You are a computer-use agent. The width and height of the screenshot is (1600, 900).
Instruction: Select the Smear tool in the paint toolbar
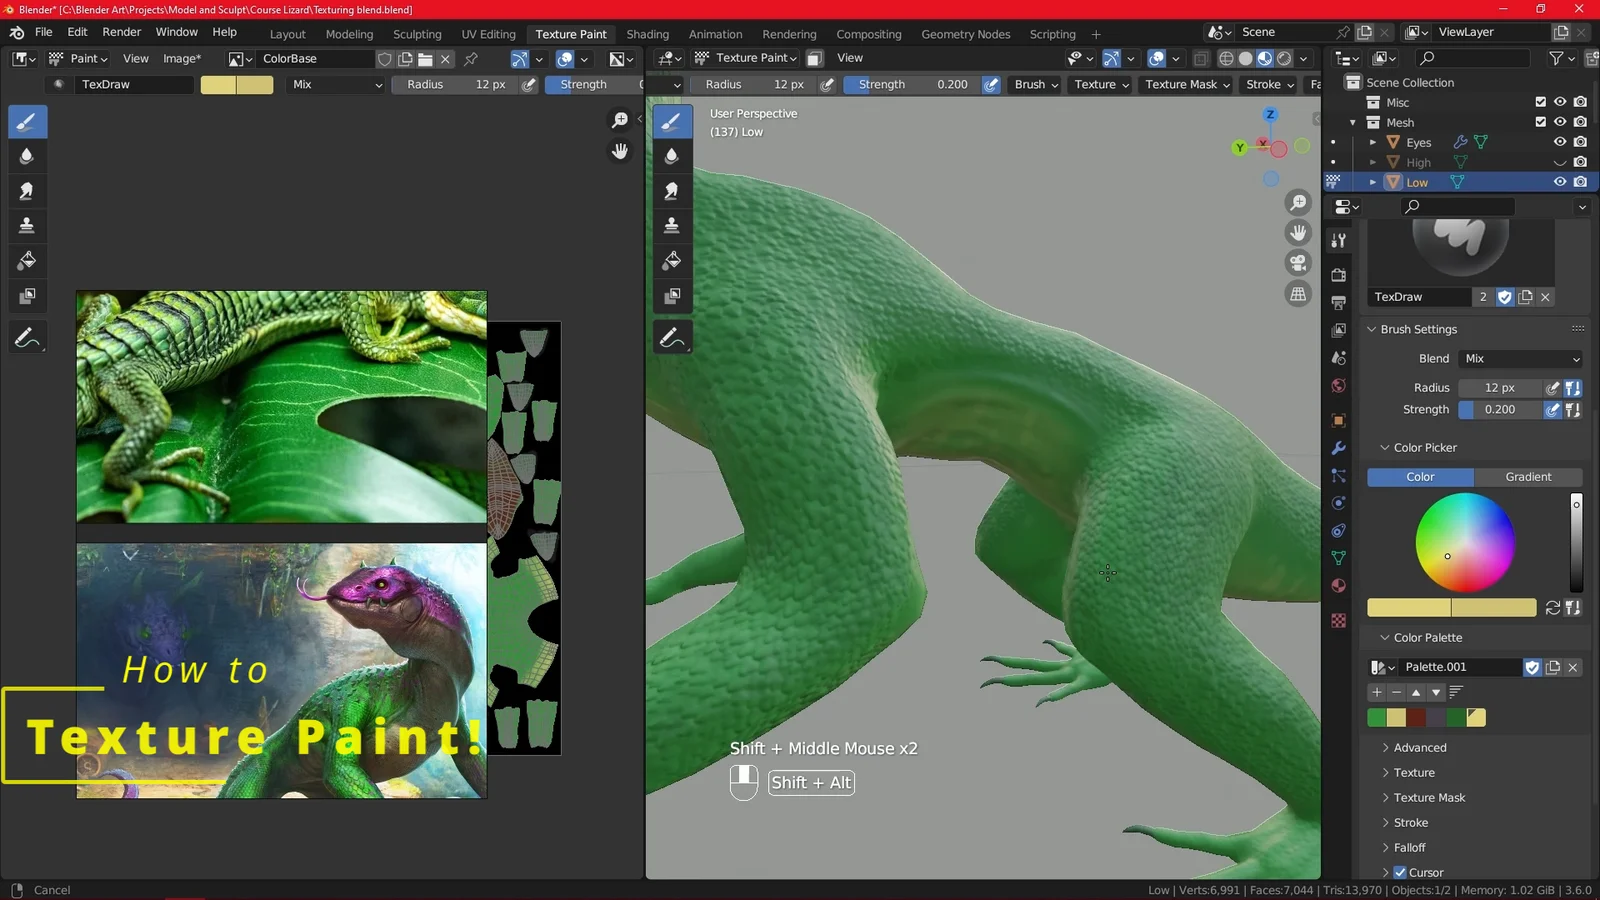click(27, 190)
